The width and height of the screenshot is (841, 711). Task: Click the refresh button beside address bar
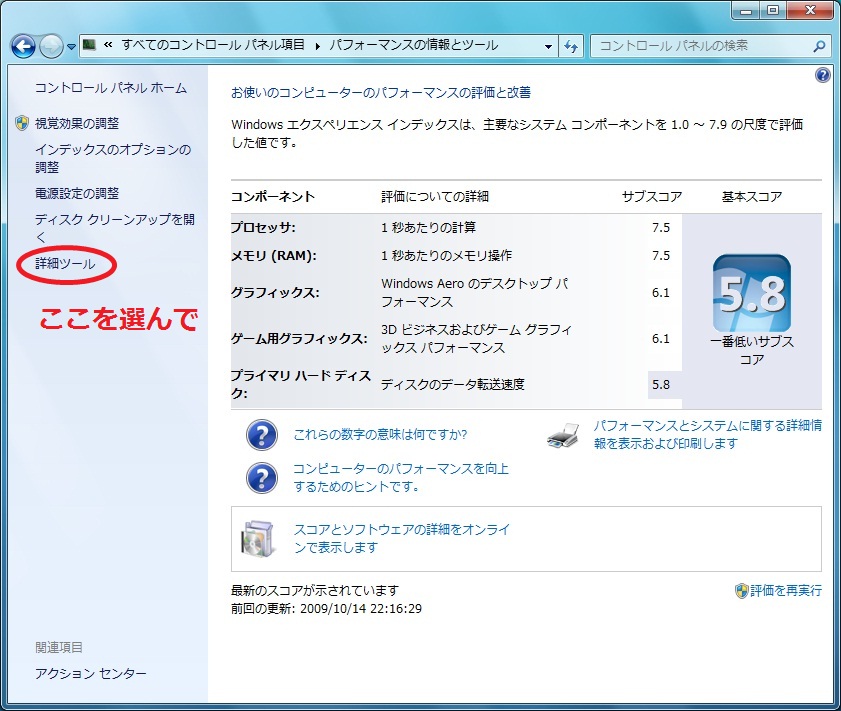(572, 47)
